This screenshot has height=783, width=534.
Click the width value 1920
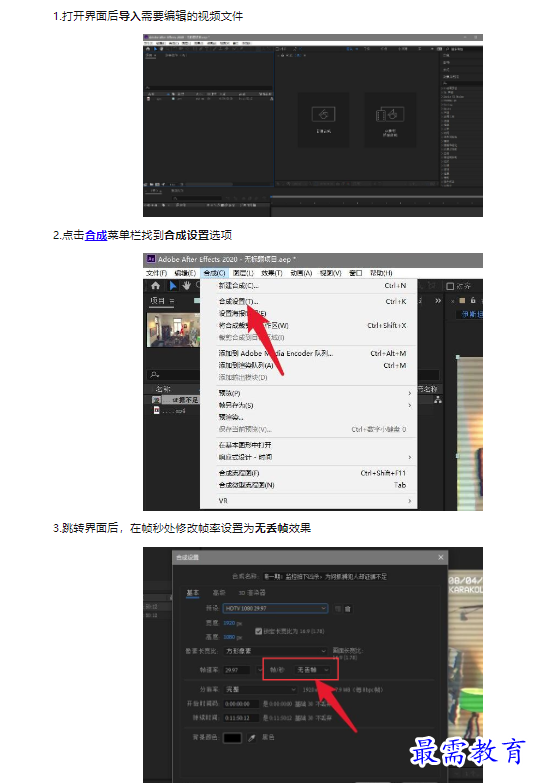coord(229,623)
